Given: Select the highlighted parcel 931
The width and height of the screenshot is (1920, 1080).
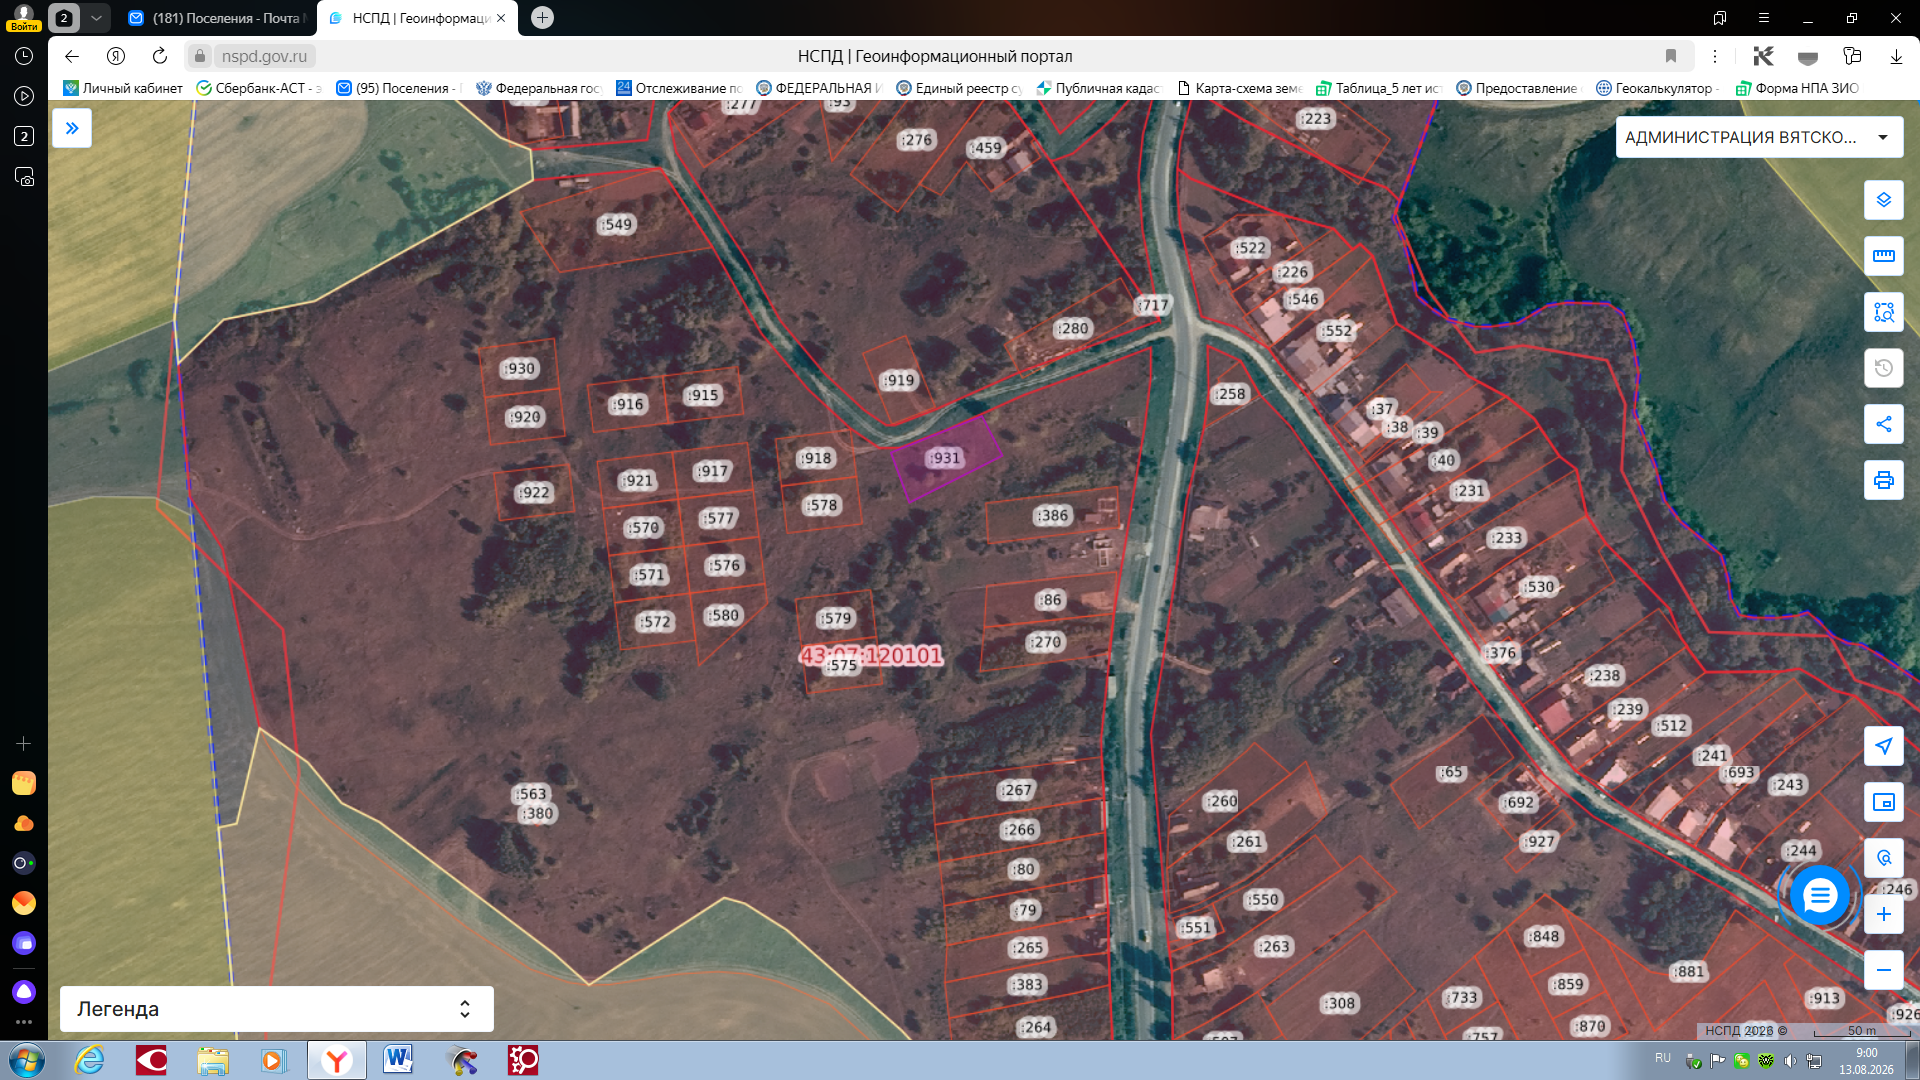Looking at the screenshot, I should pos(944,459).
